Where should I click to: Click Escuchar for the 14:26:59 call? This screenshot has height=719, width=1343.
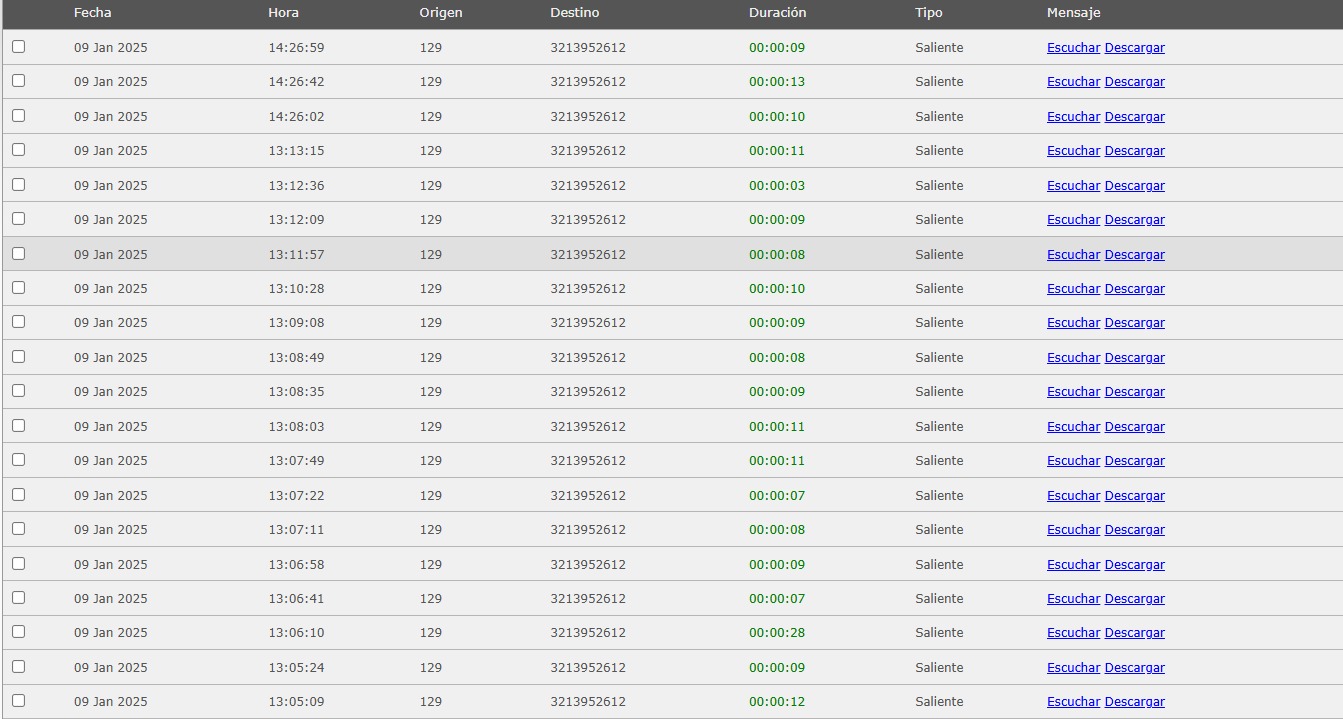click(1073, 48)
